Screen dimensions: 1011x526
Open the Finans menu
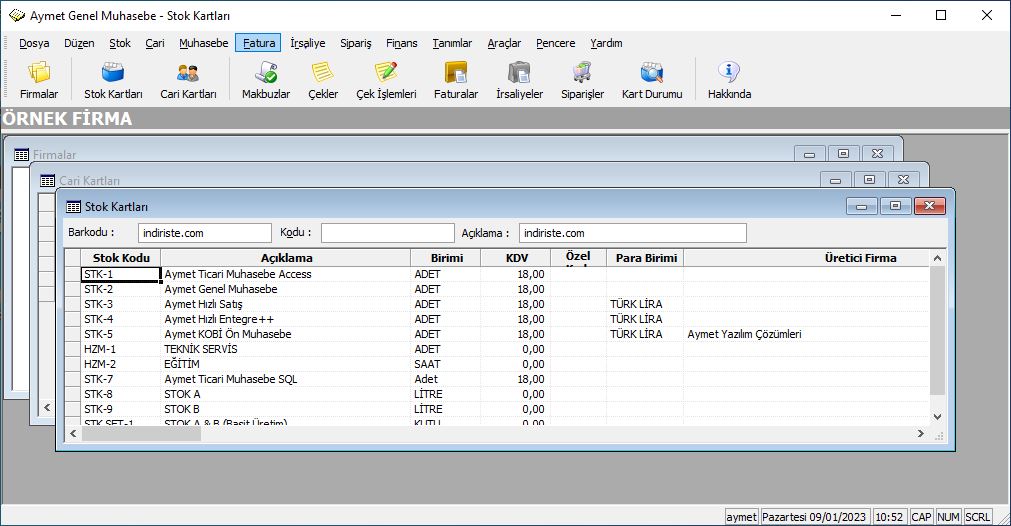[402, 43]
